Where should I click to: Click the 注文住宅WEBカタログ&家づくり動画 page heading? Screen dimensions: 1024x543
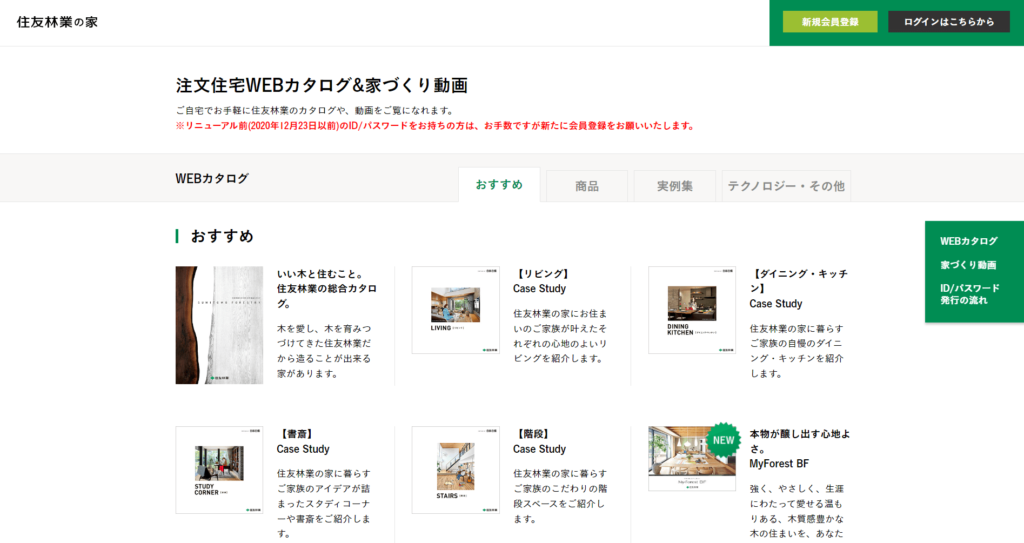click(x=322, y=85)
